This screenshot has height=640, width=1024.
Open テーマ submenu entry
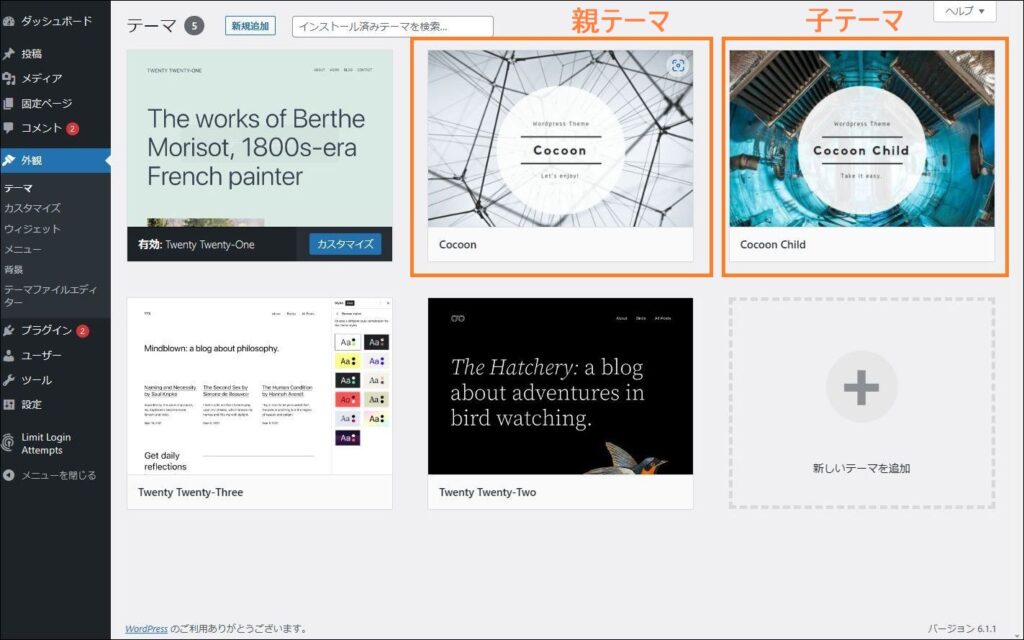point(18,188)
